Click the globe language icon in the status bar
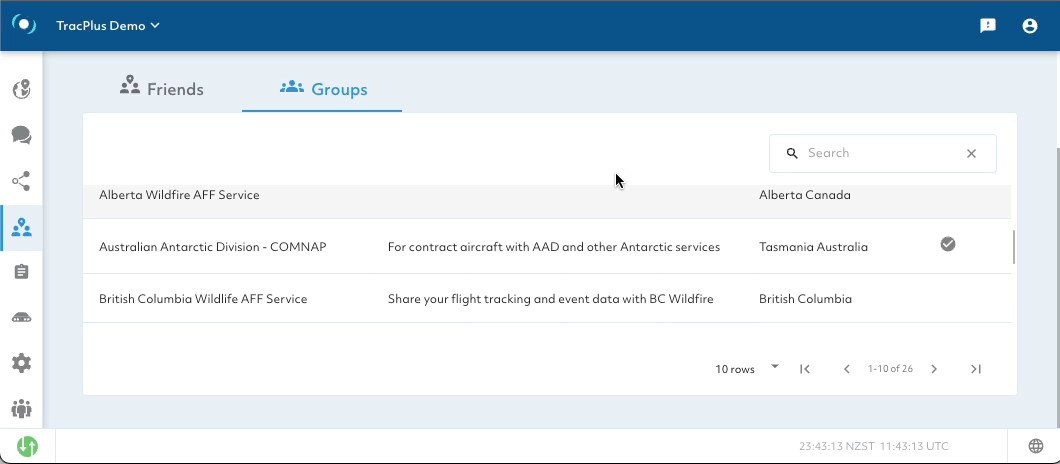The height and width of the screenshot is (464, 1060). (x=1036, y=446)
